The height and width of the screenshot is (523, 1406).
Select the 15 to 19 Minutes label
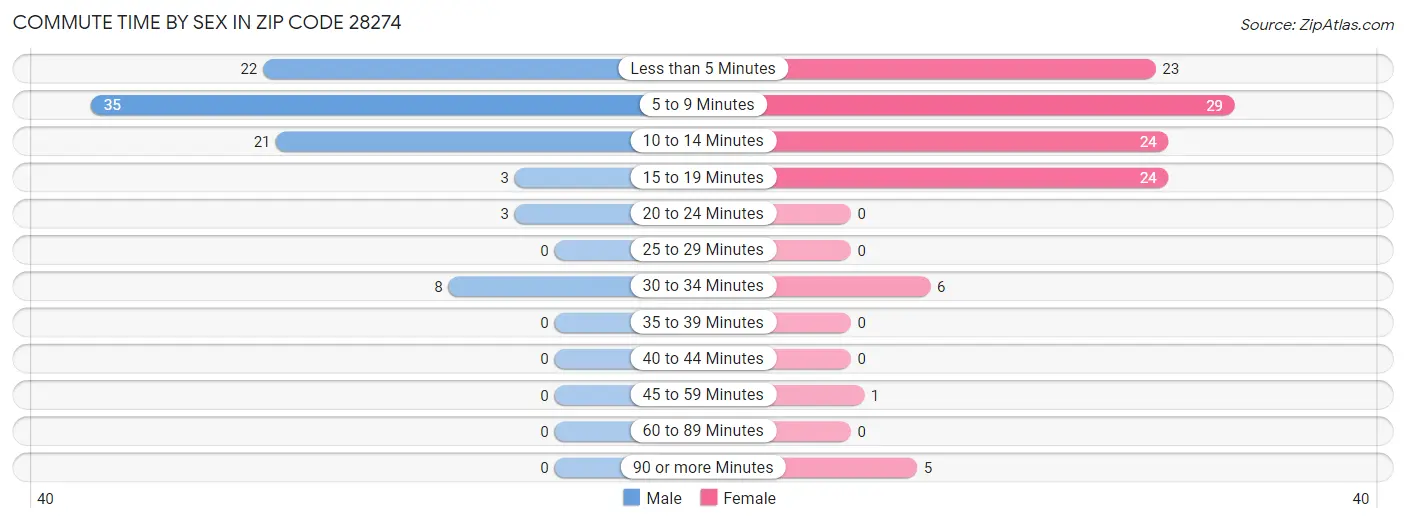[x=703, y=178]
